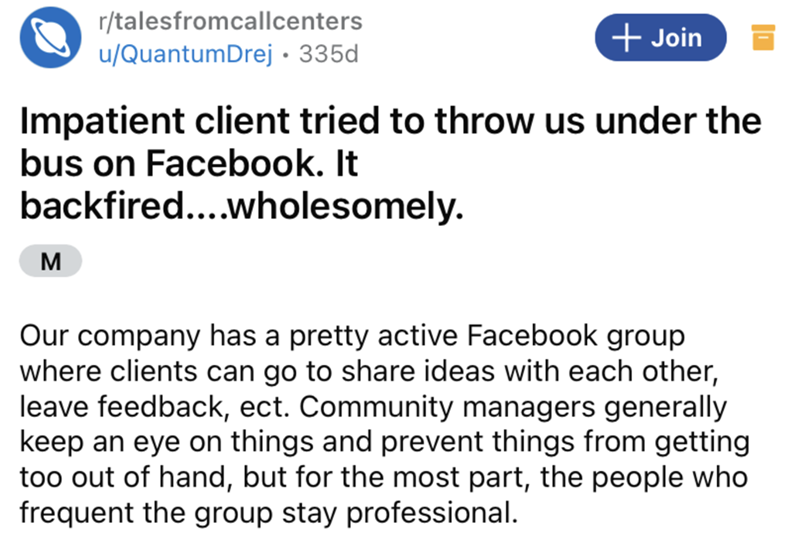Click the yellow archived post icon
800x542 pixels.
pyautogui.click(x=763, y=39)
